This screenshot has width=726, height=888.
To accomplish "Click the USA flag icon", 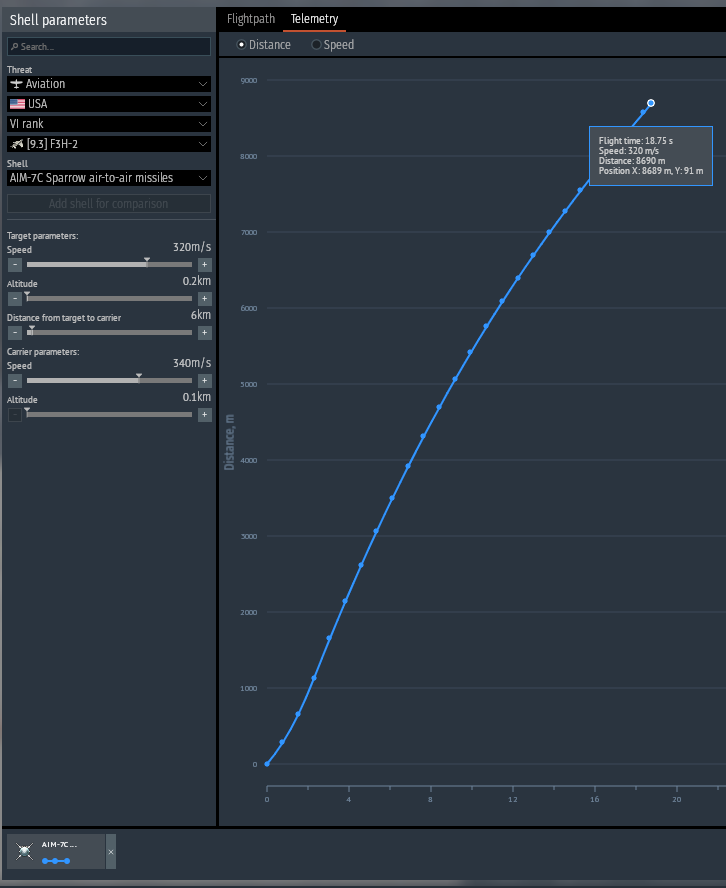I will click(18, 104).
